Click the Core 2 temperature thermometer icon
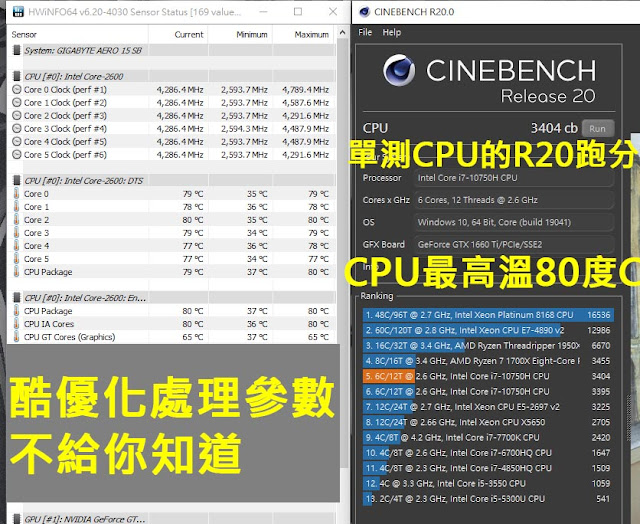The width and height of the screenshot is (640, 524). [16, 220]
